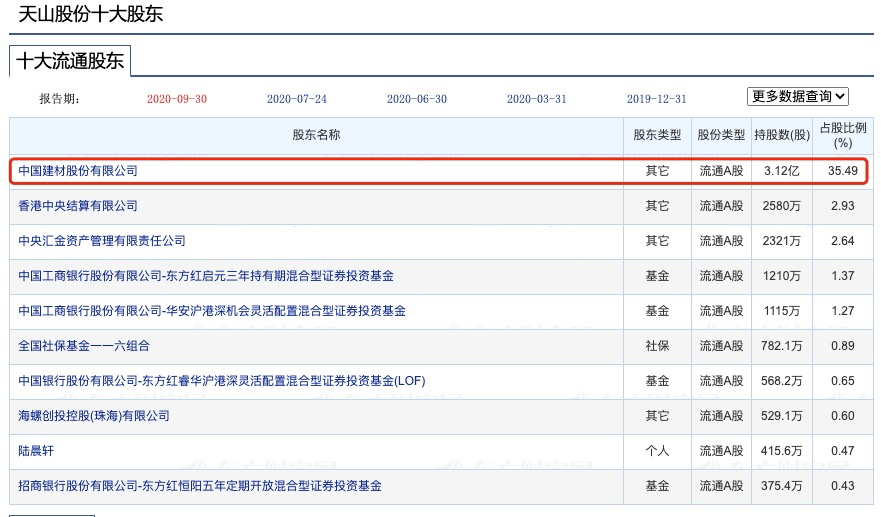Open the 更多数据查询 dropdown
Image resolution: width=881 pixels, height=517 pixels.
[797, 97]
